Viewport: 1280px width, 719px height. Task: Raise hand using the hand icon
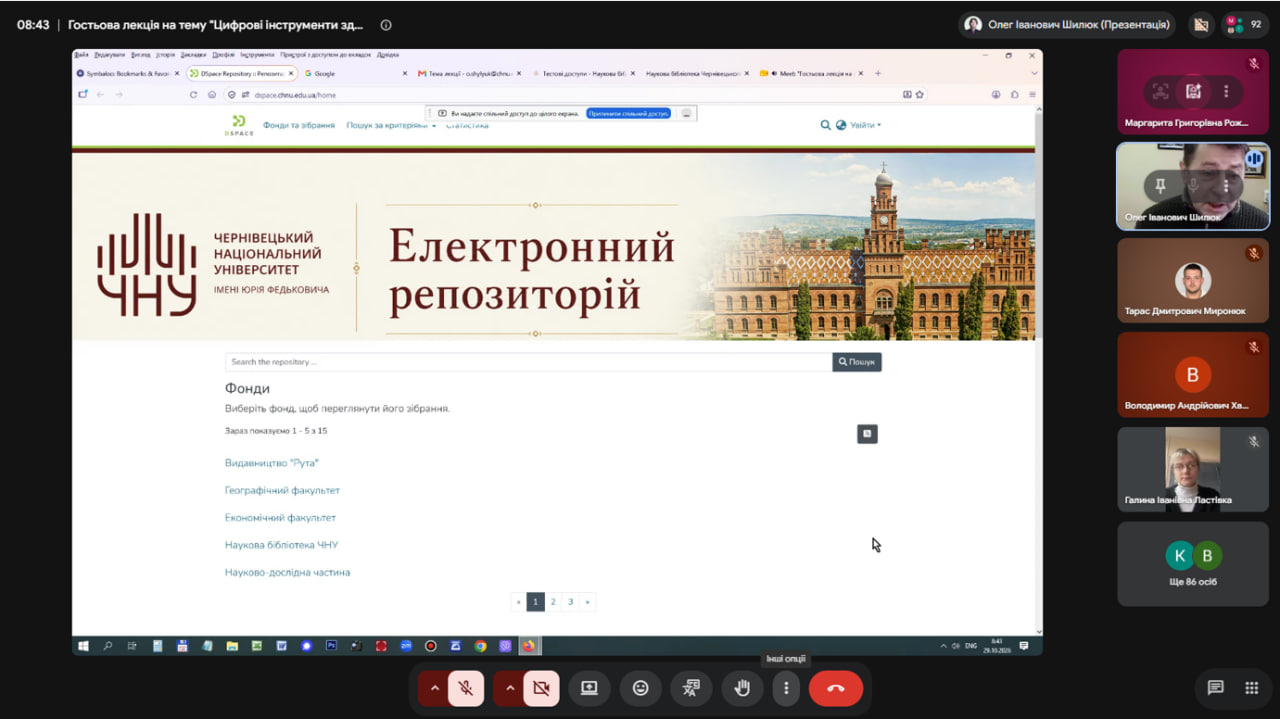pos(742,688)
